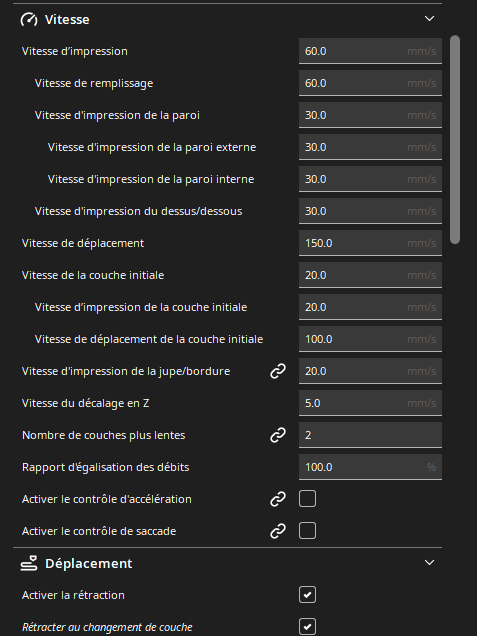Uncheck Activer la rétraction
Image resolution: width=477 pixels, height=636 pixels.
point(307,595)
